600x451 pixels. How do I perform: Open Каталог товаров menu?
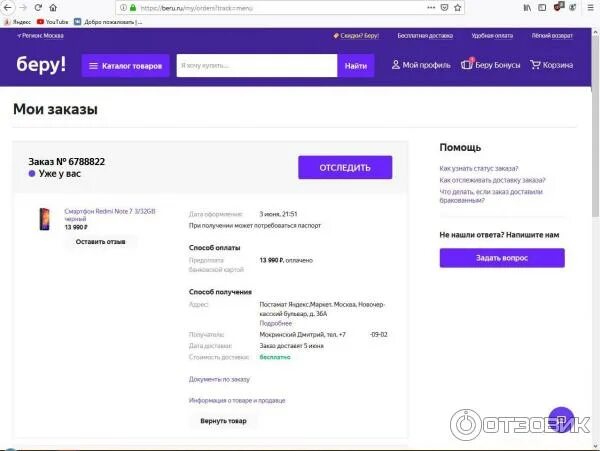tap(125, 66)
